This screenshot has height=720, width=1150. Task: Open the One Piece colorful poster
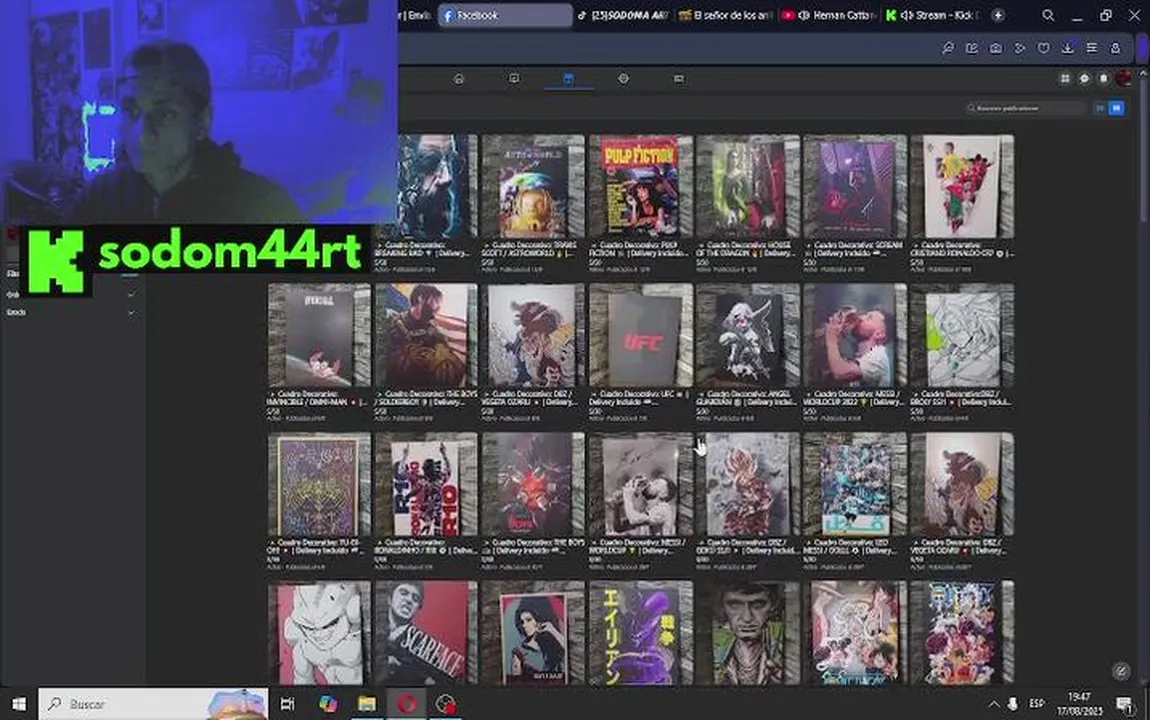click(x=962, y=633)
